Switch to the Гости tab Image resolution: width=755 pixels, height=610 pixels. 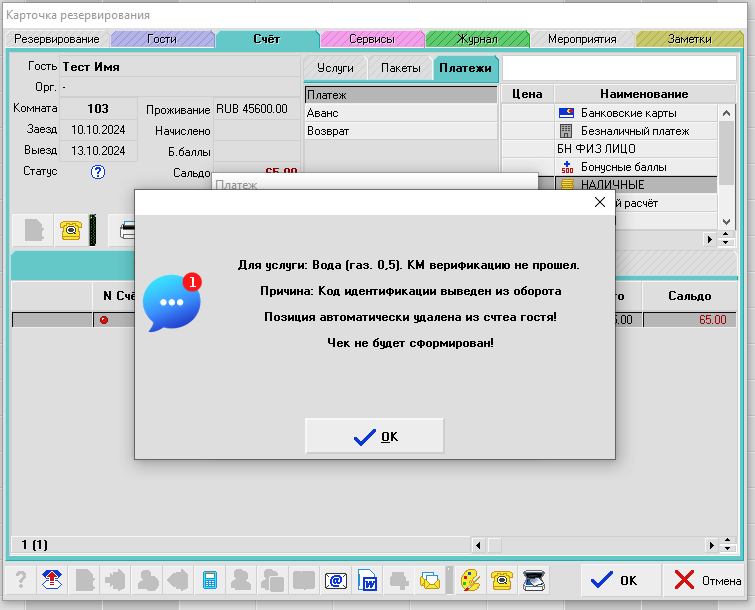tap(161, 40)
